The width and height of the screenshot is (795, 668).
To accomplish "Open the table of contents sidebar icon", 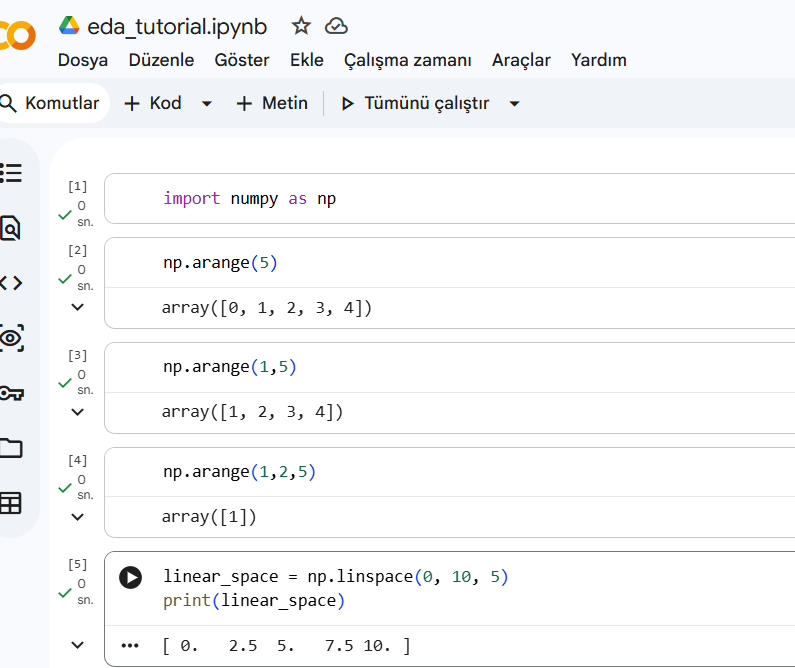I will point(11,173).
